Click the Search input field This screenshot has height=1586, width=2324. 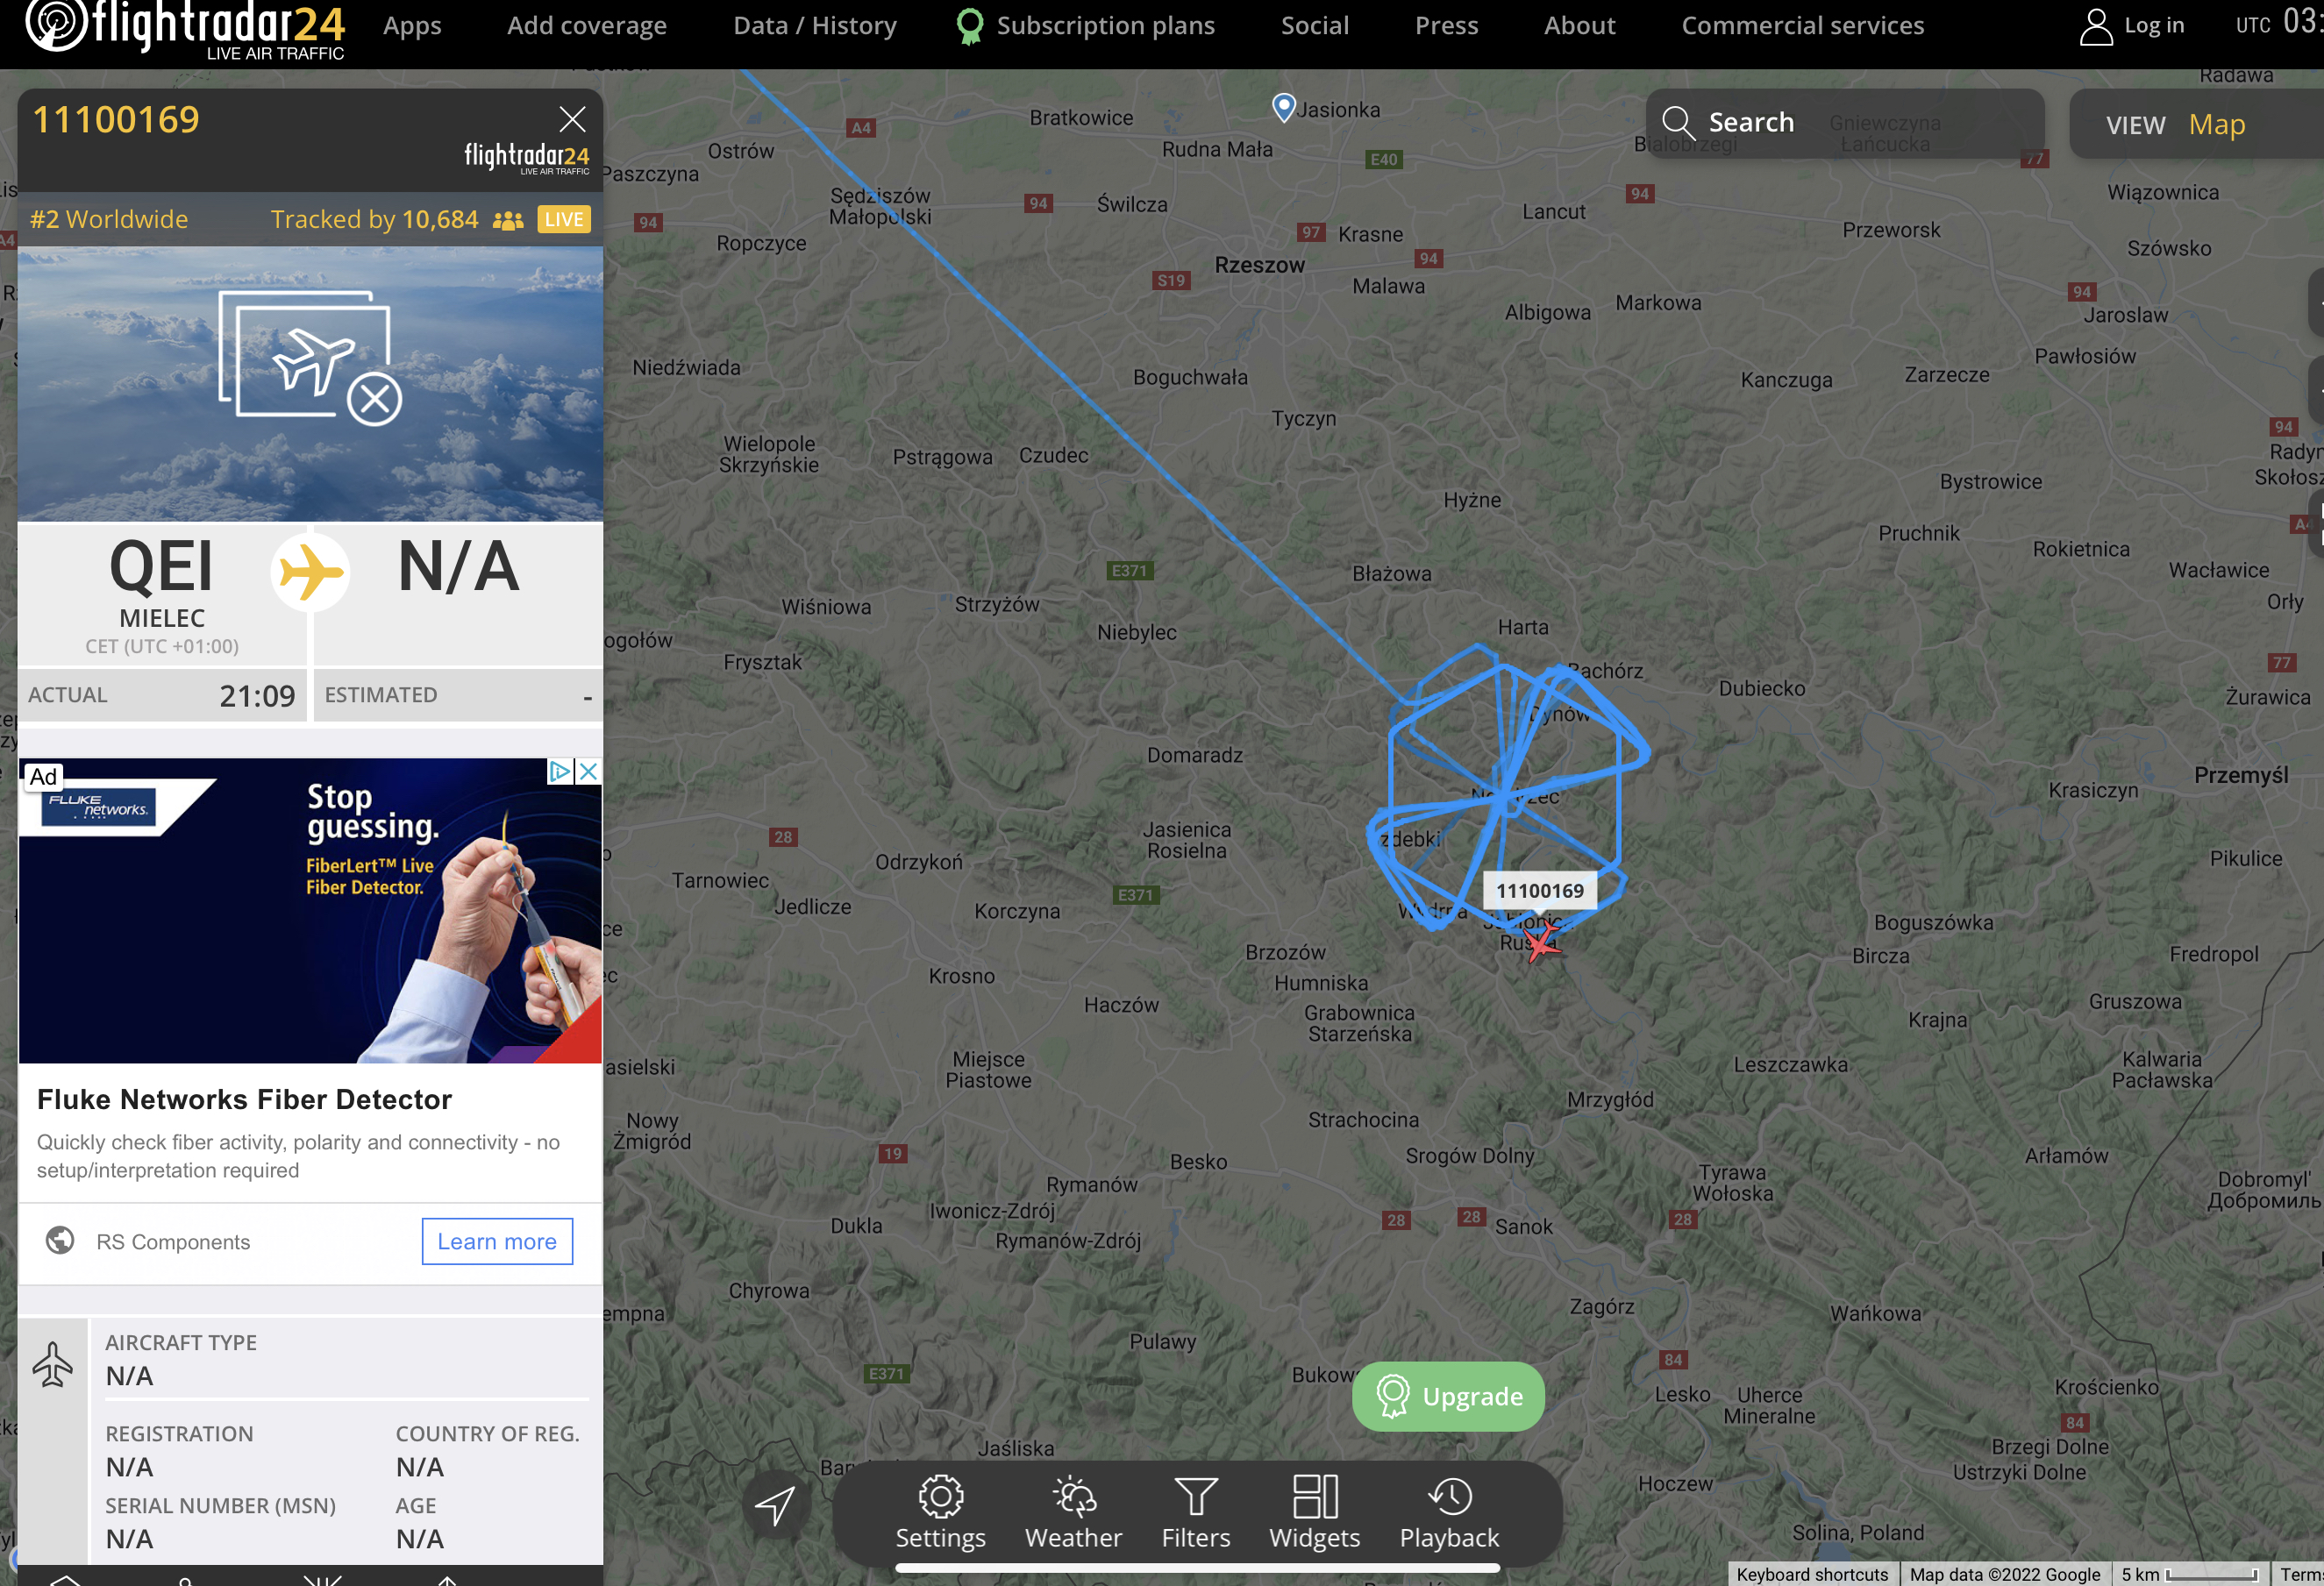click(1845, 124)
